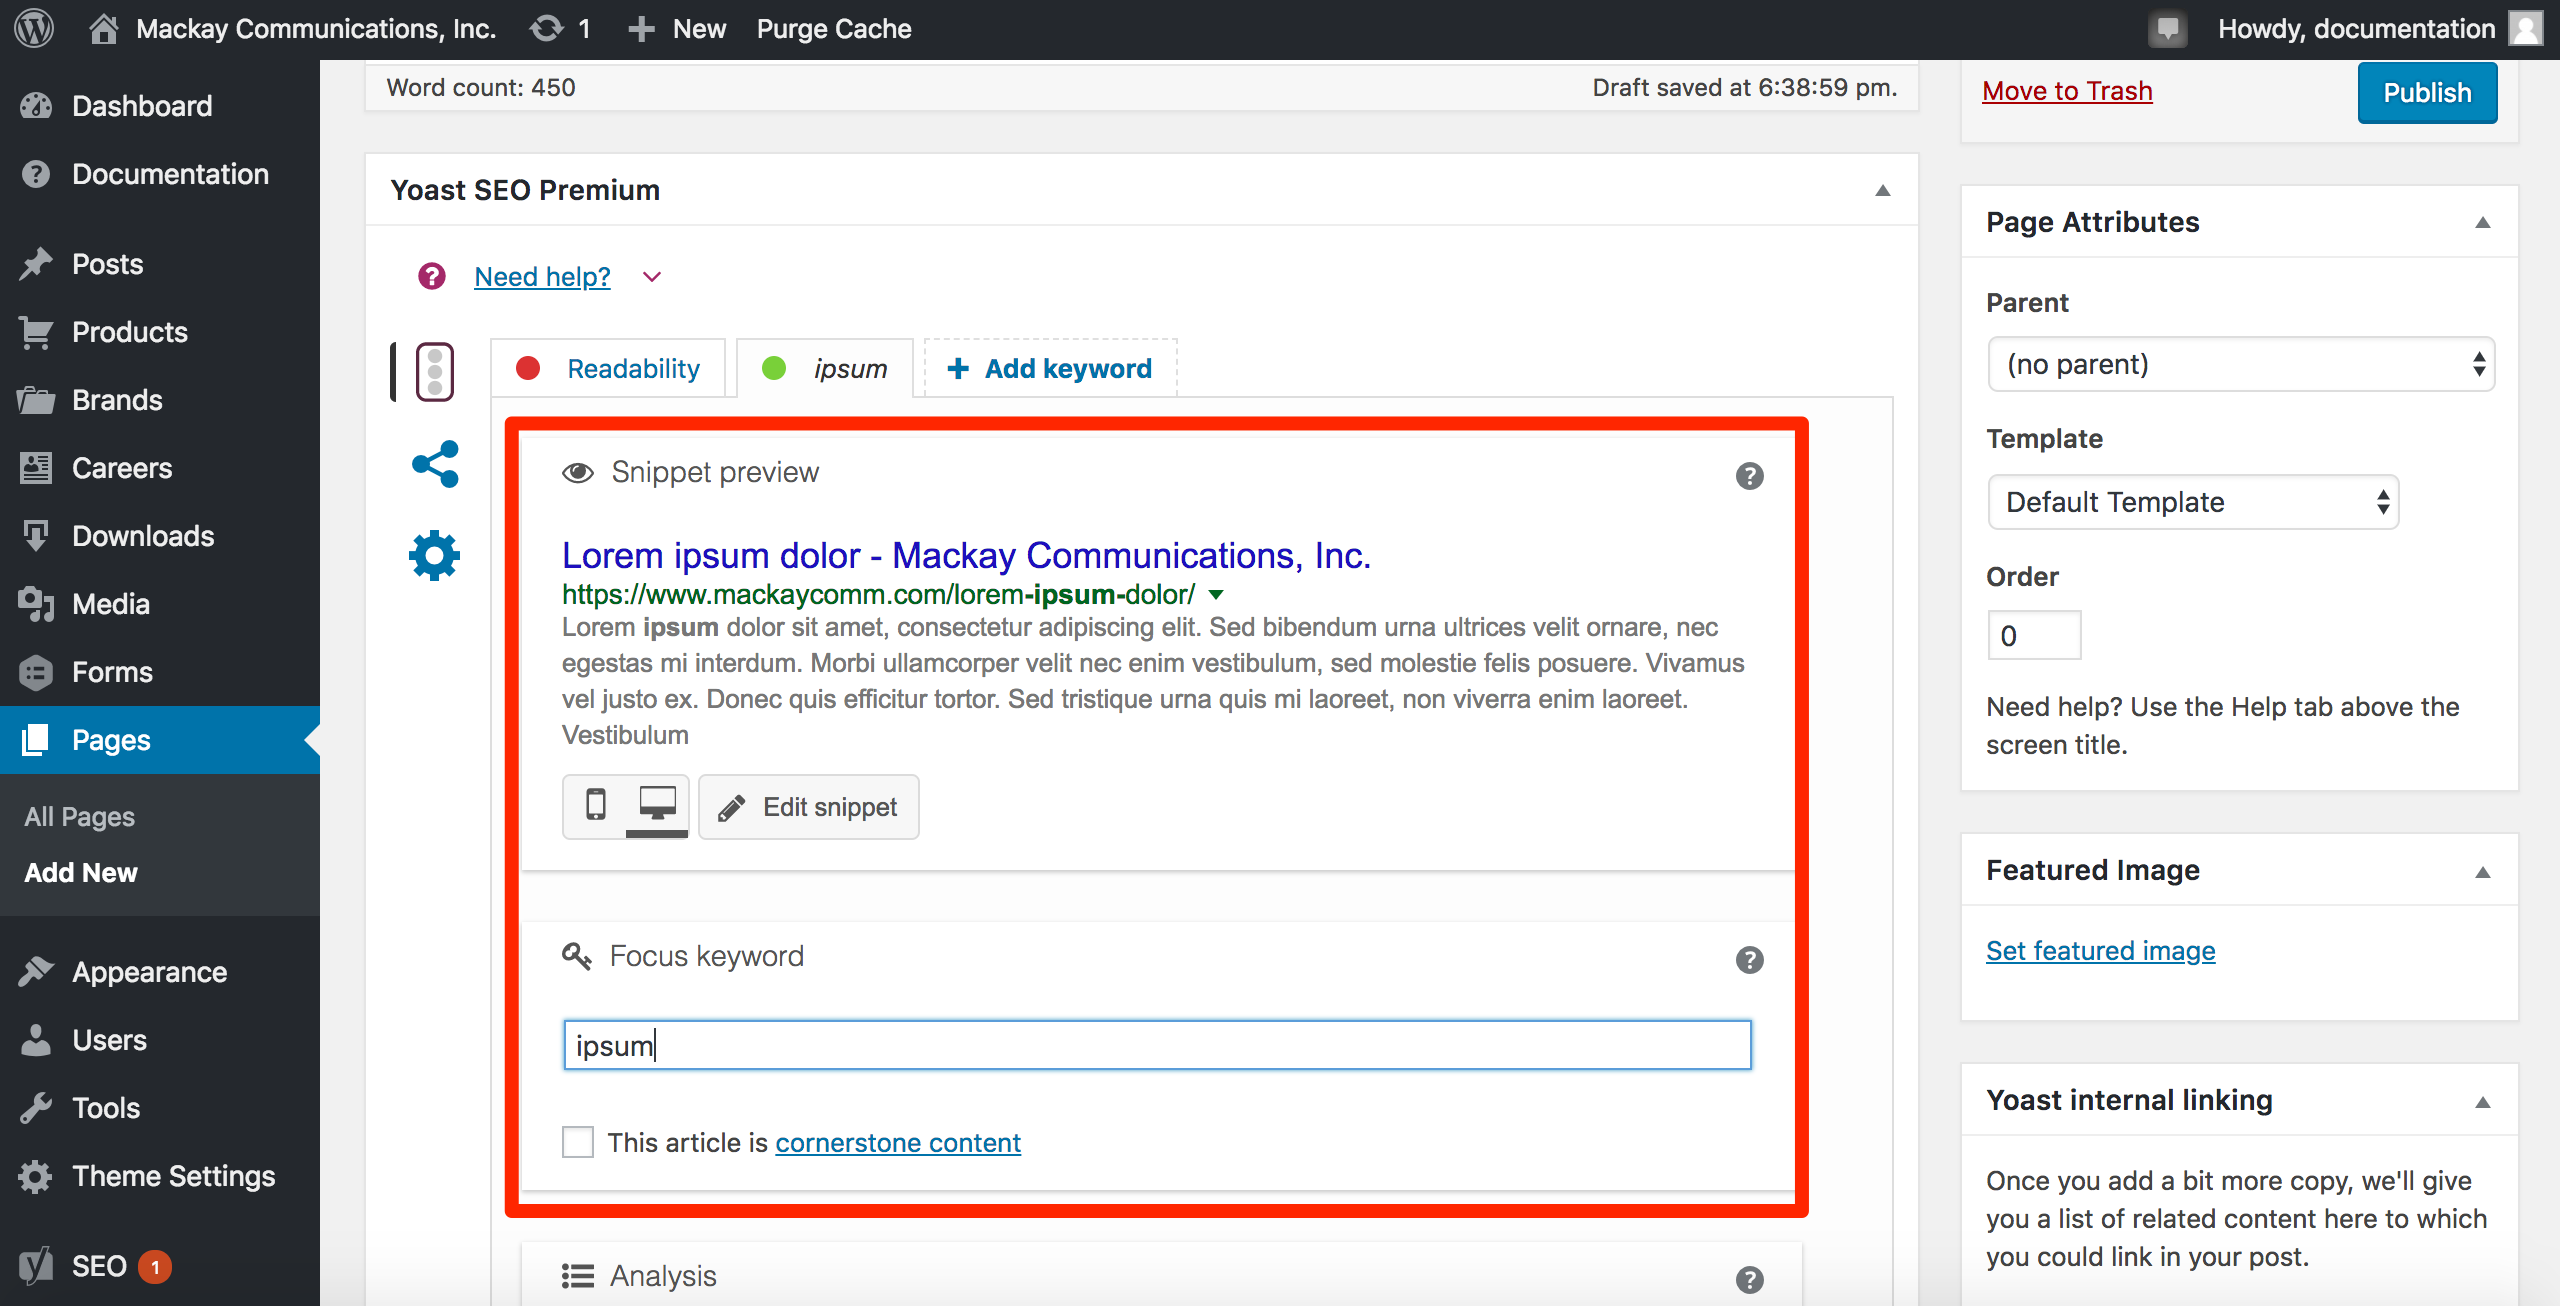
Task: Check the cornerstone content checkbox
Action: (578, 1141)
